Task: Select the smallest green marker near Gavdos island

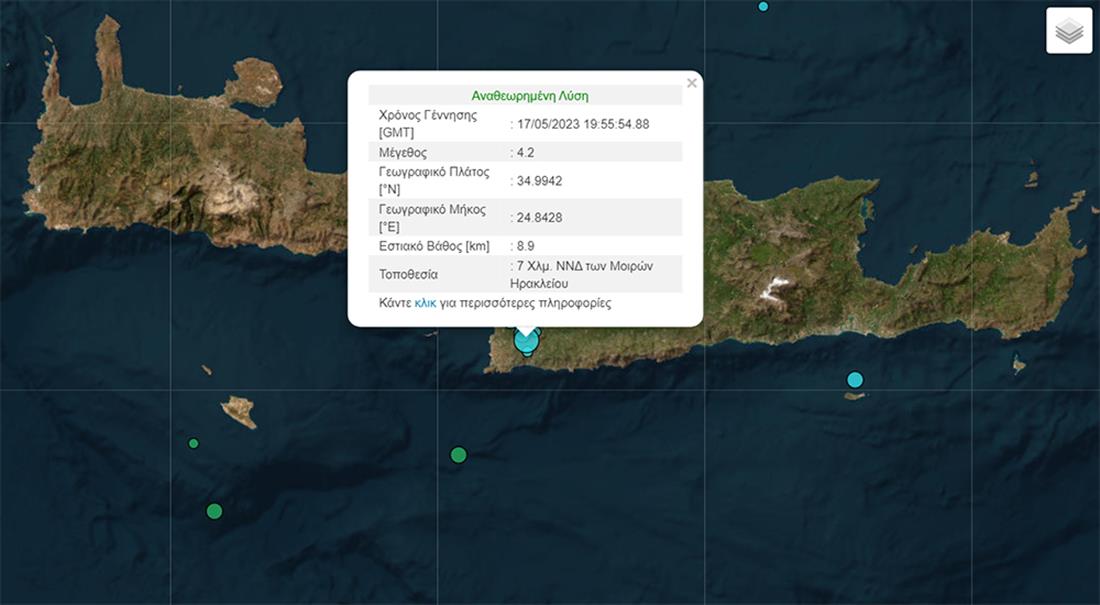Action: (193, 443)
